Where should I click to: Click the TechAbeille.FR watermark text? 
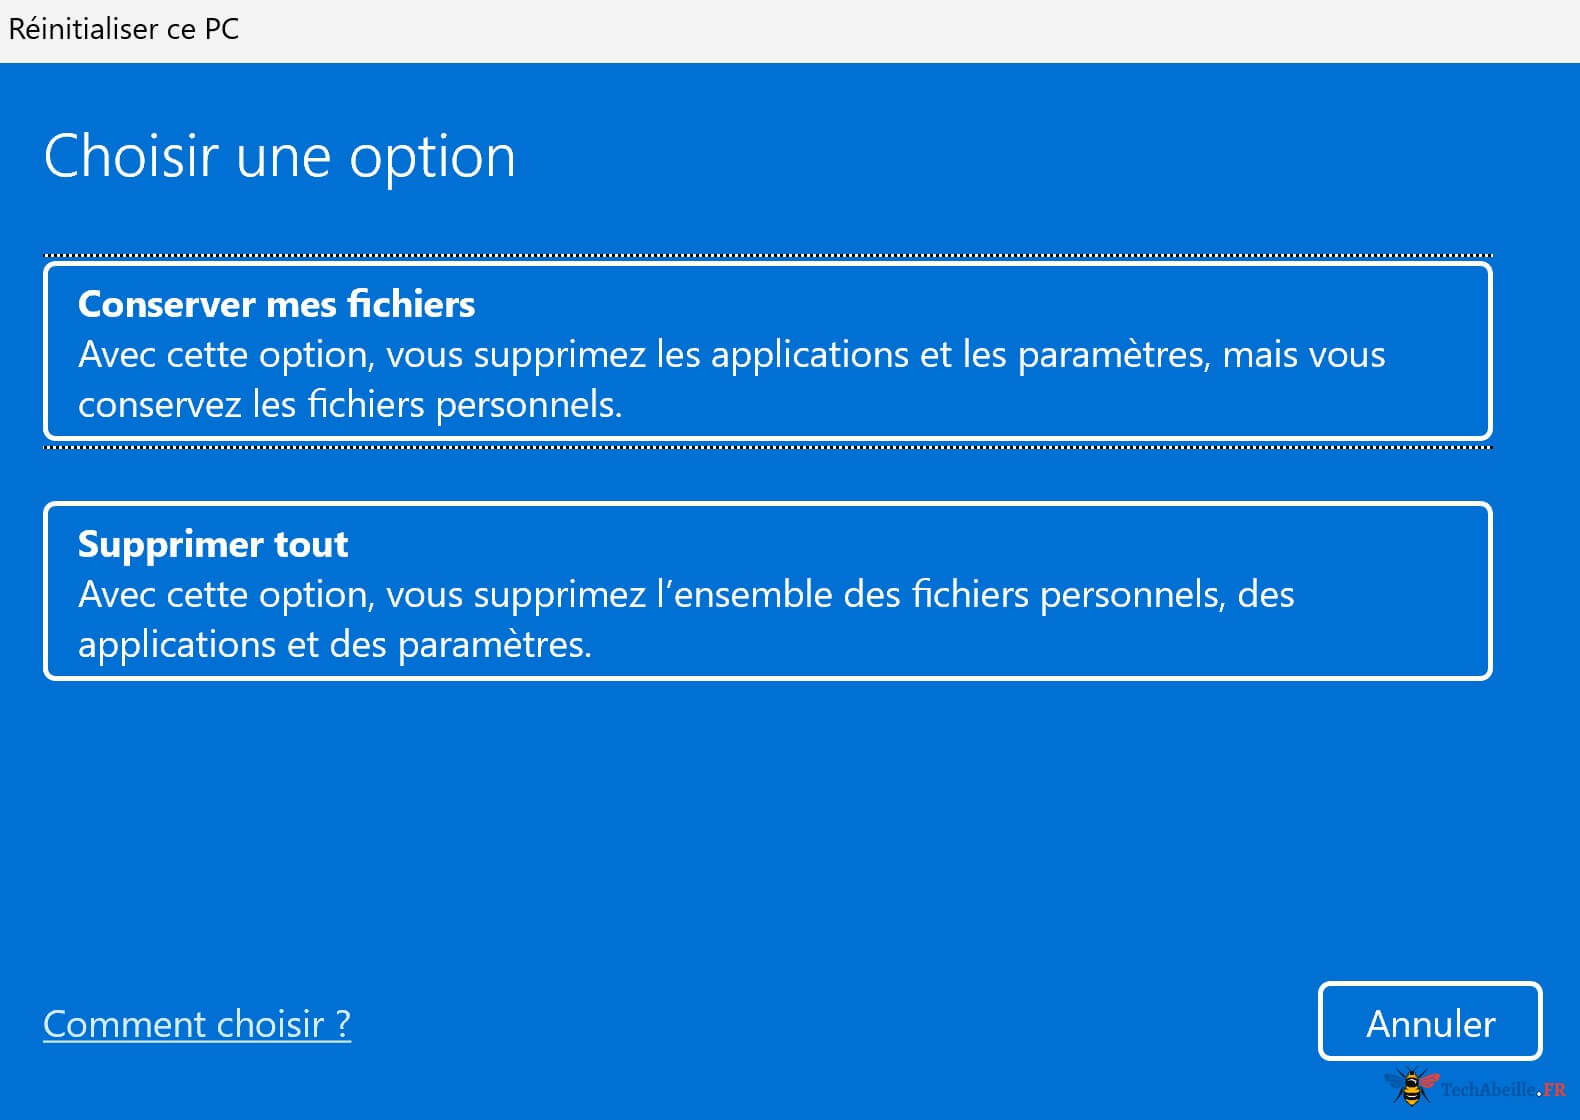(x=1502, y=1089)
